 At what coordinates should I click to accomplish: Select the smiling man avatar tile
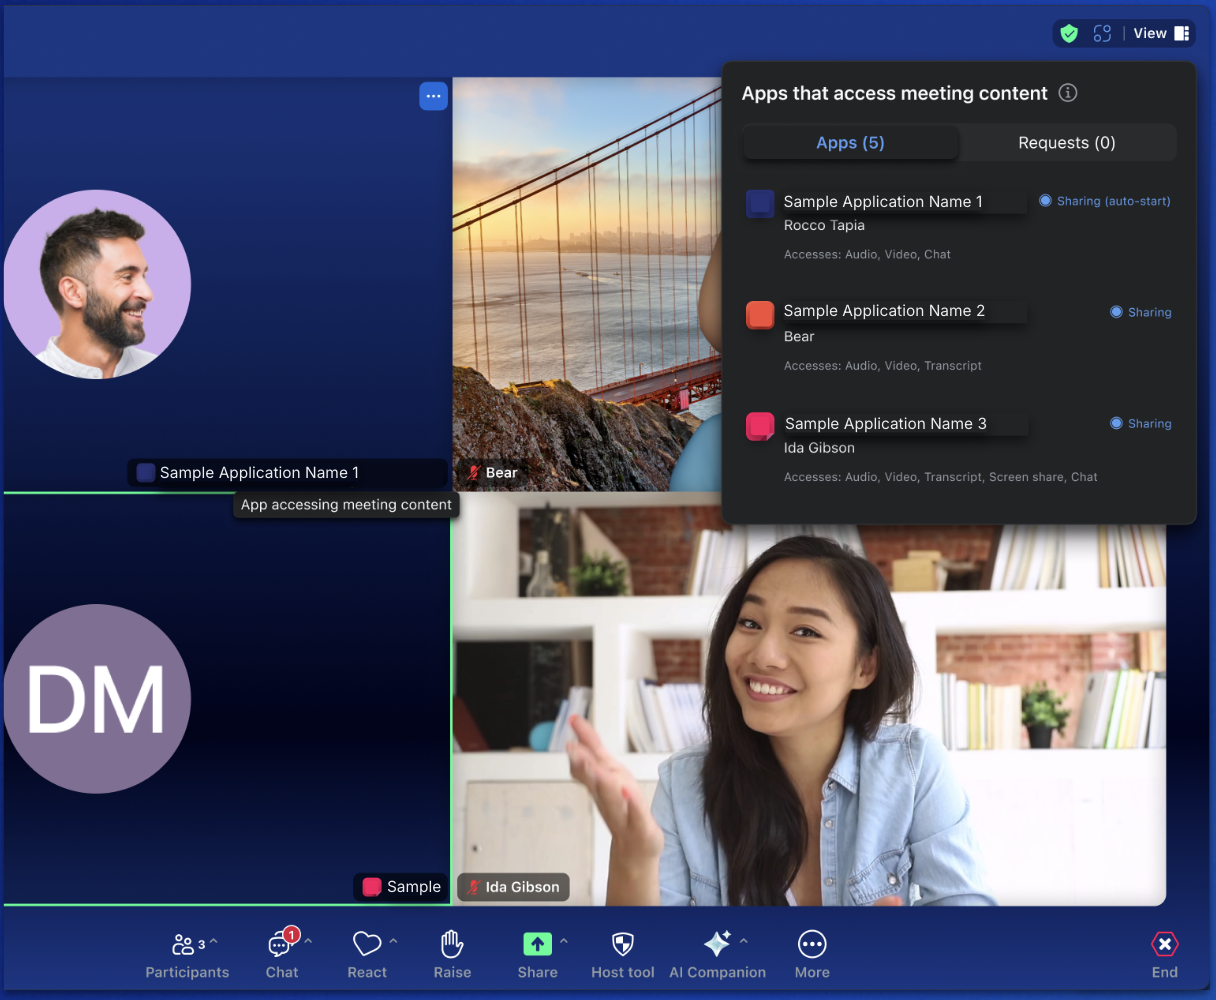coord(97,284)
